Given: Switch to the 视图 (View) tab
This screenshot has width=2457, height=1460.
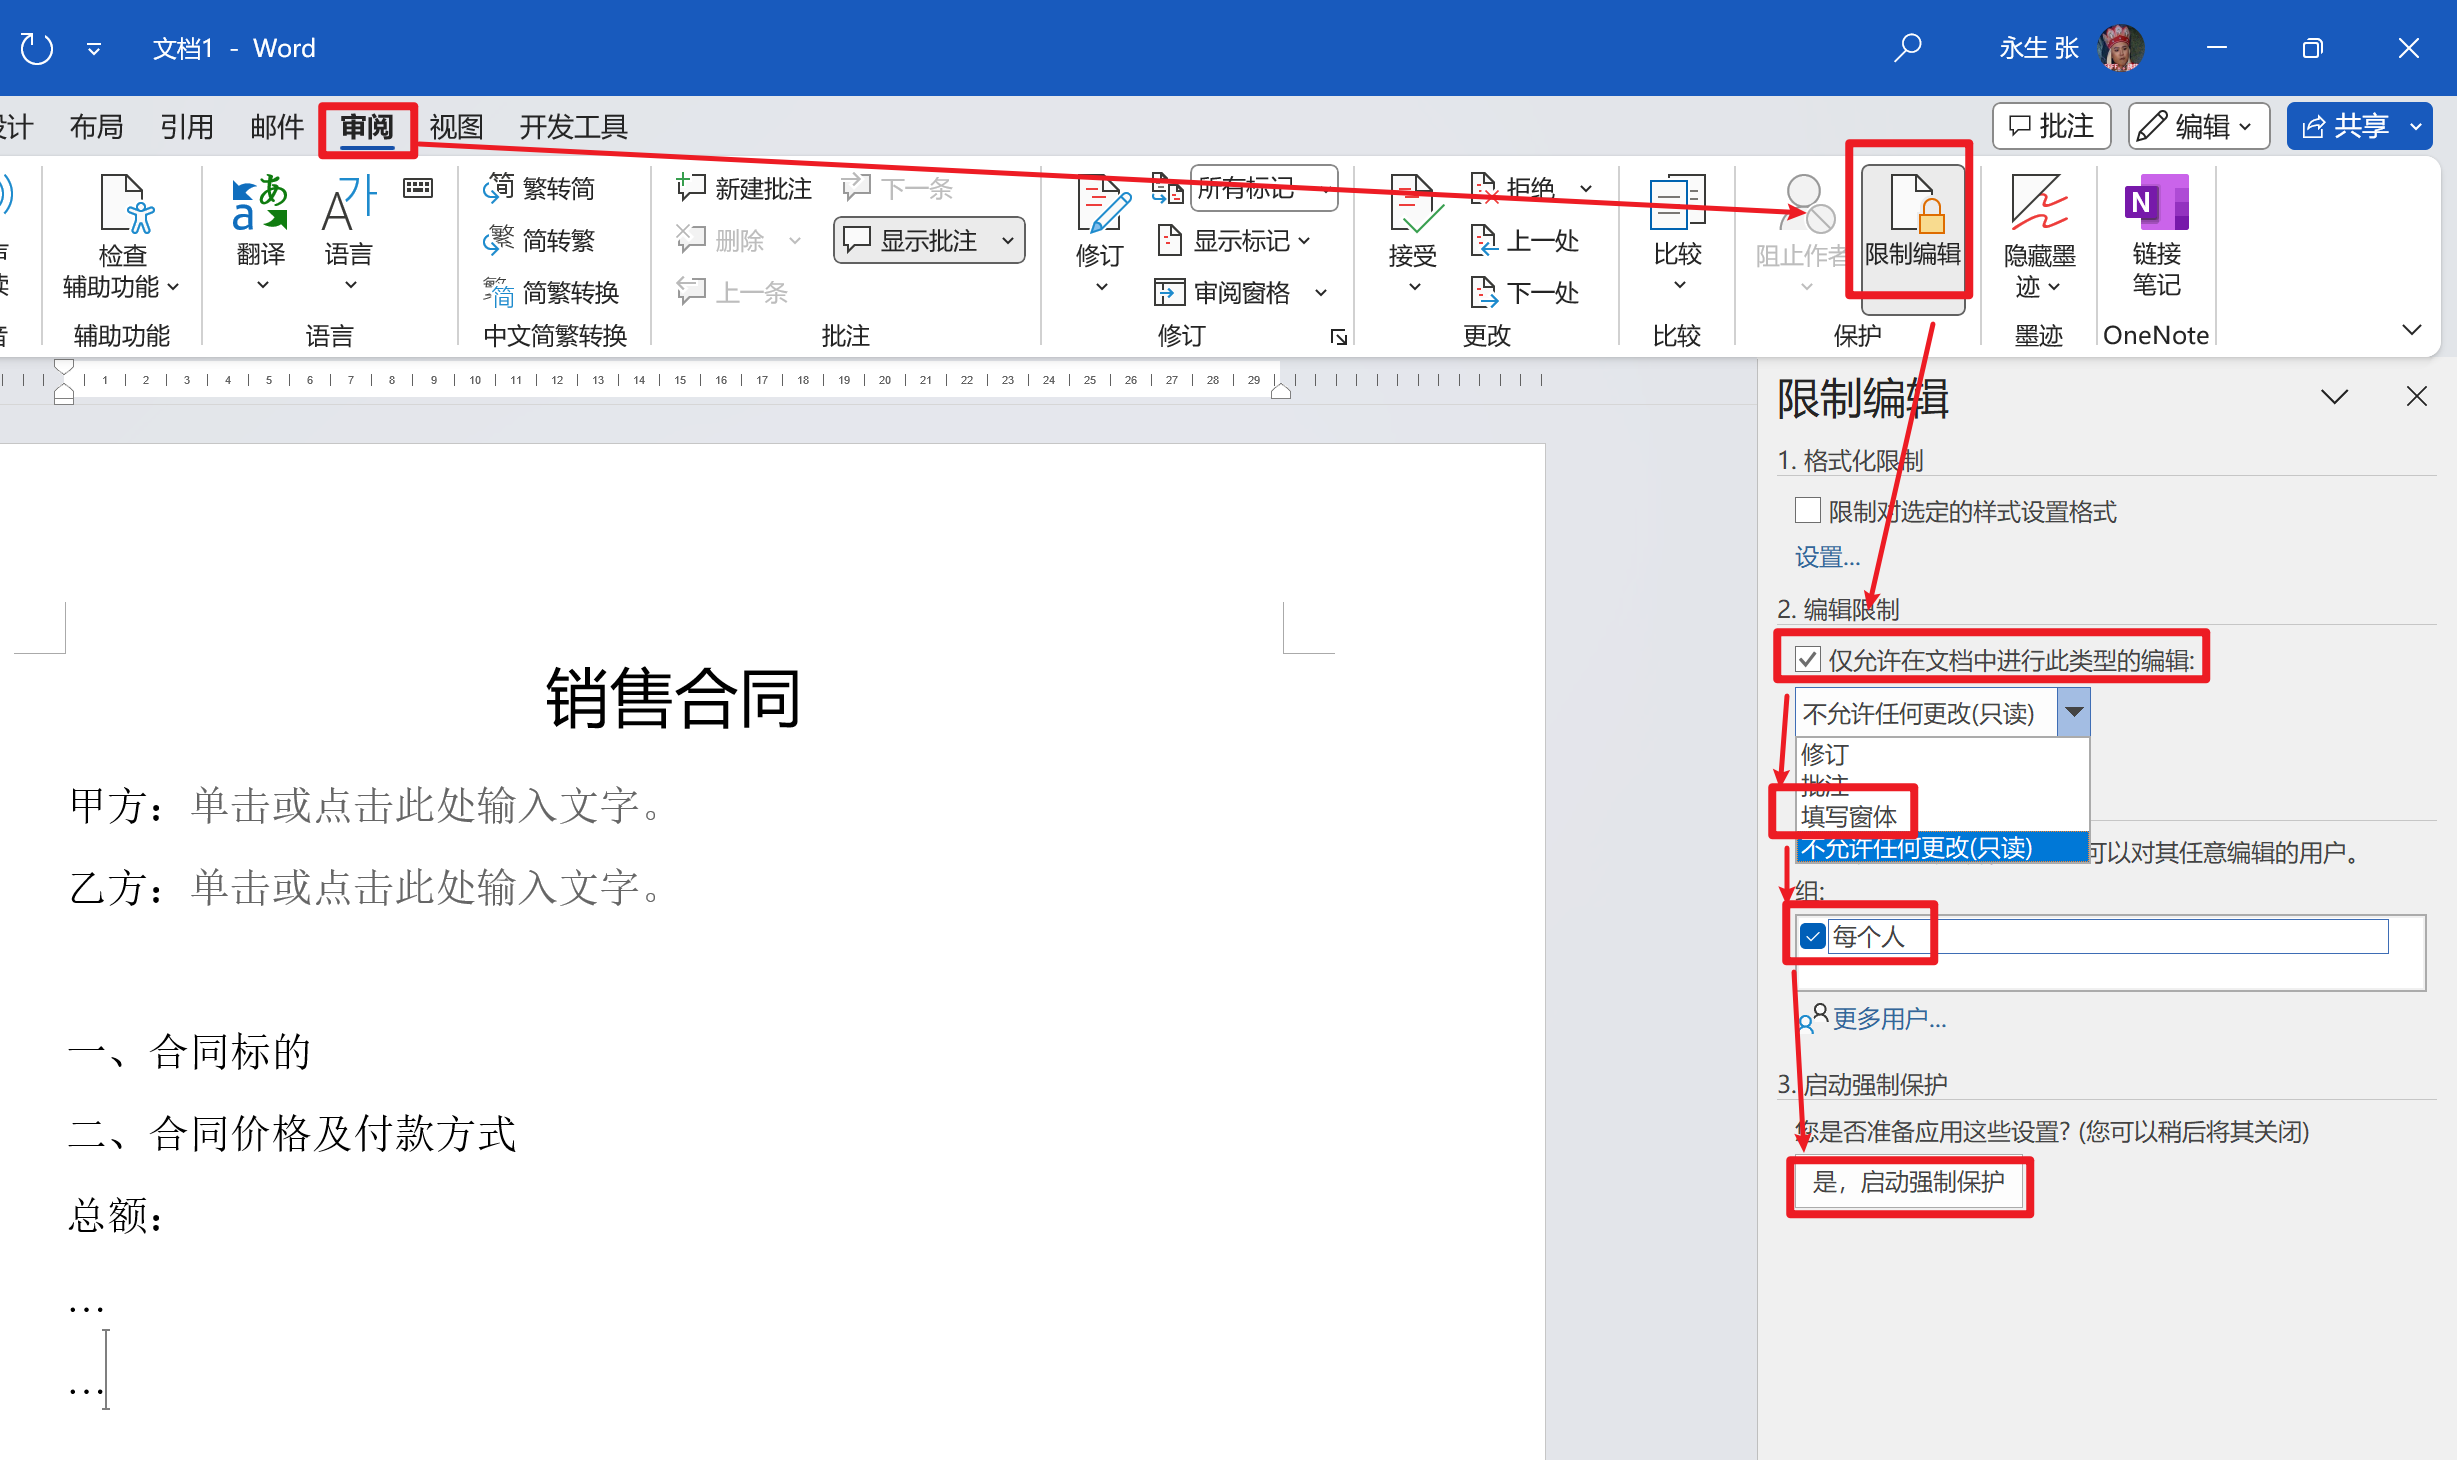Looking at the screenshot, I should [x=456, y=127].
